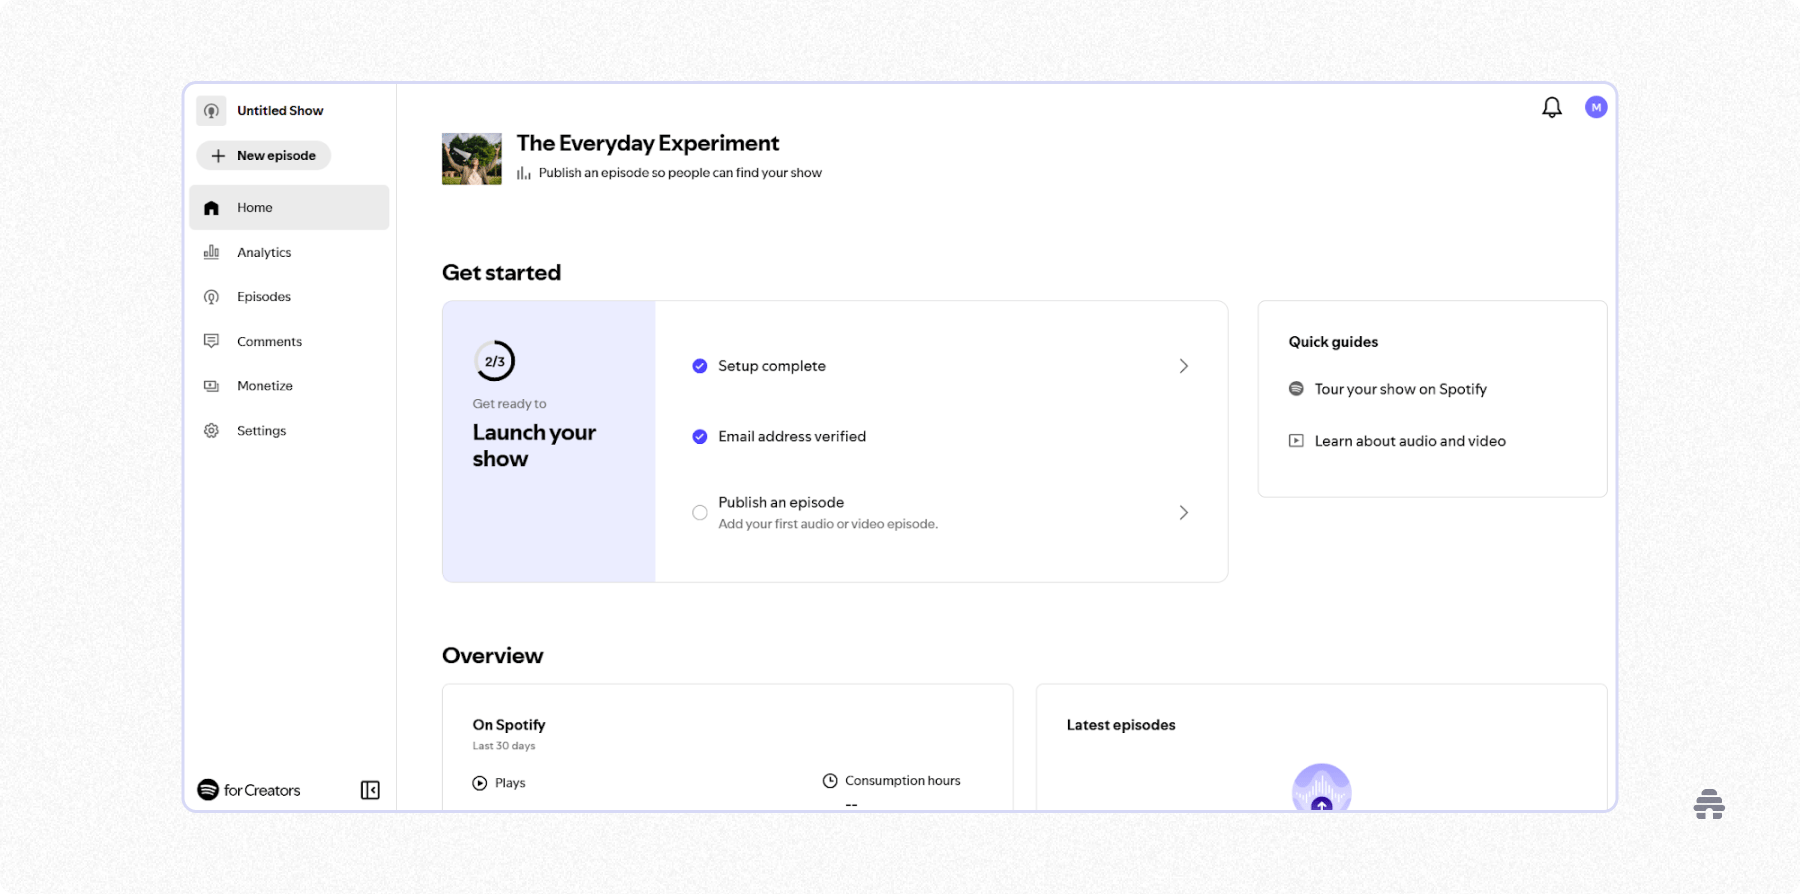Viewport: 1800px width, 894px height.
Task: Open Tour your show on Spotify guide
Action: point(1401,389)
